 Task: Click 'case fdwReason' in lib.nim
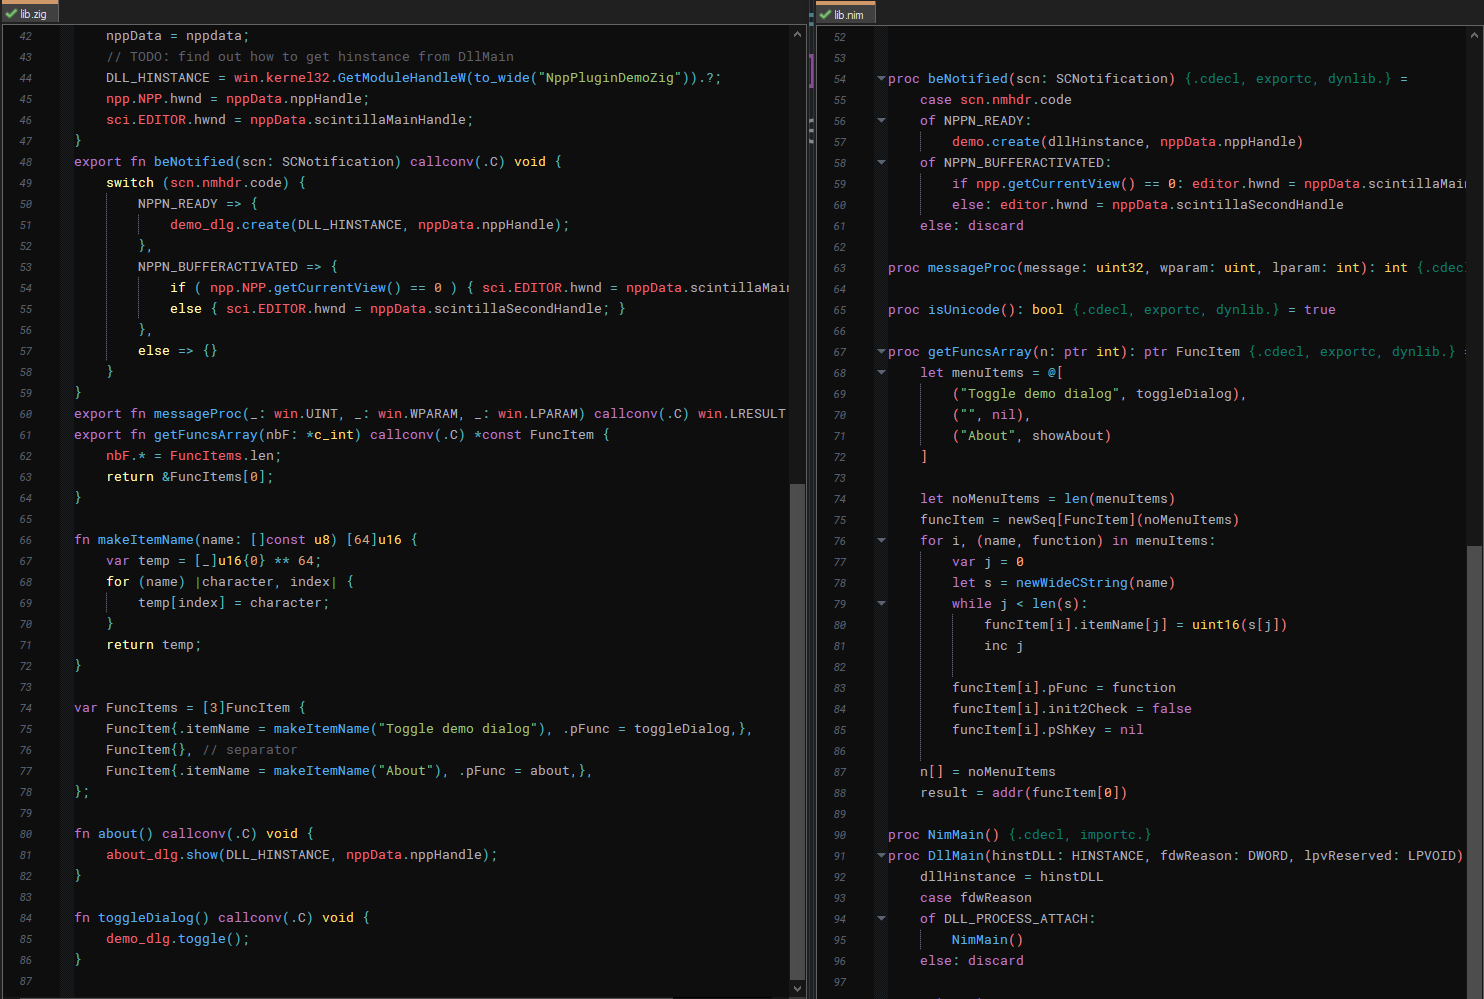(976, 898)
